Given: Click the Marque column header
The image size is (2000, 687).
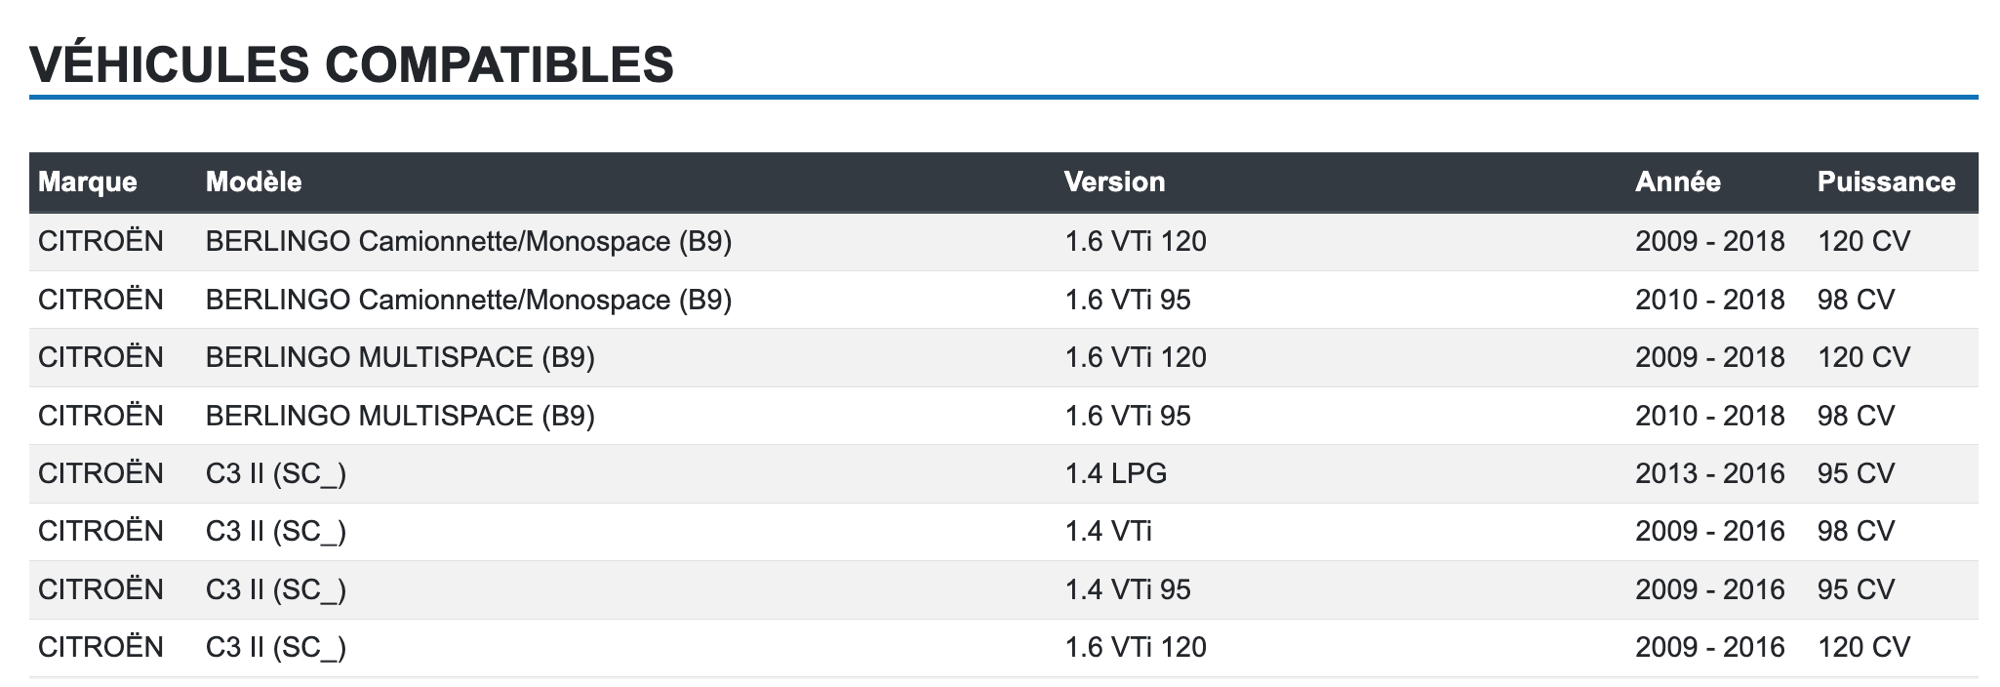Looking at the screenshot, I should coord(87,182).
